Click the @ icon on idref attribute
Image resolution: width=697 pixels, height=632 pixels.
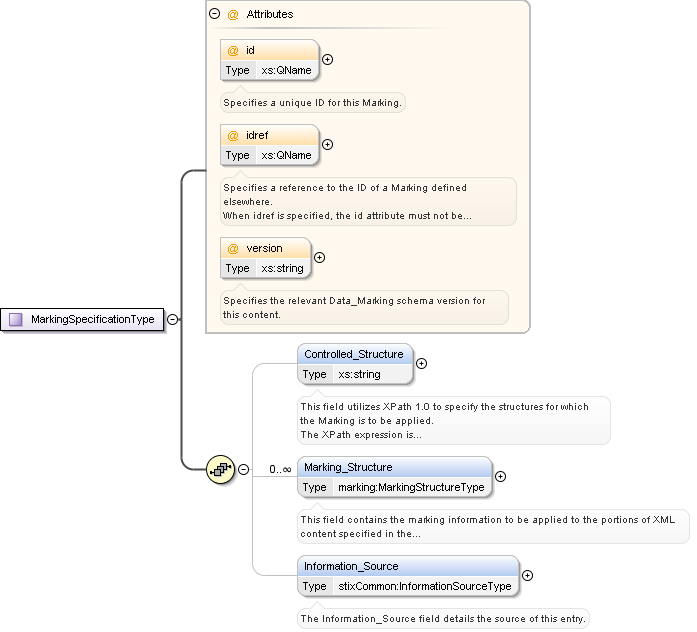[233, 135]
